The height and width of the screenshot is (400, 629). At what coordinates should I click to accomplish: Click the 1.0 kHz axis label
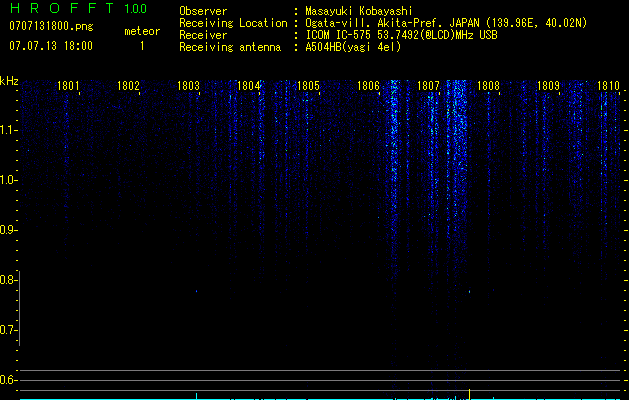8,180
